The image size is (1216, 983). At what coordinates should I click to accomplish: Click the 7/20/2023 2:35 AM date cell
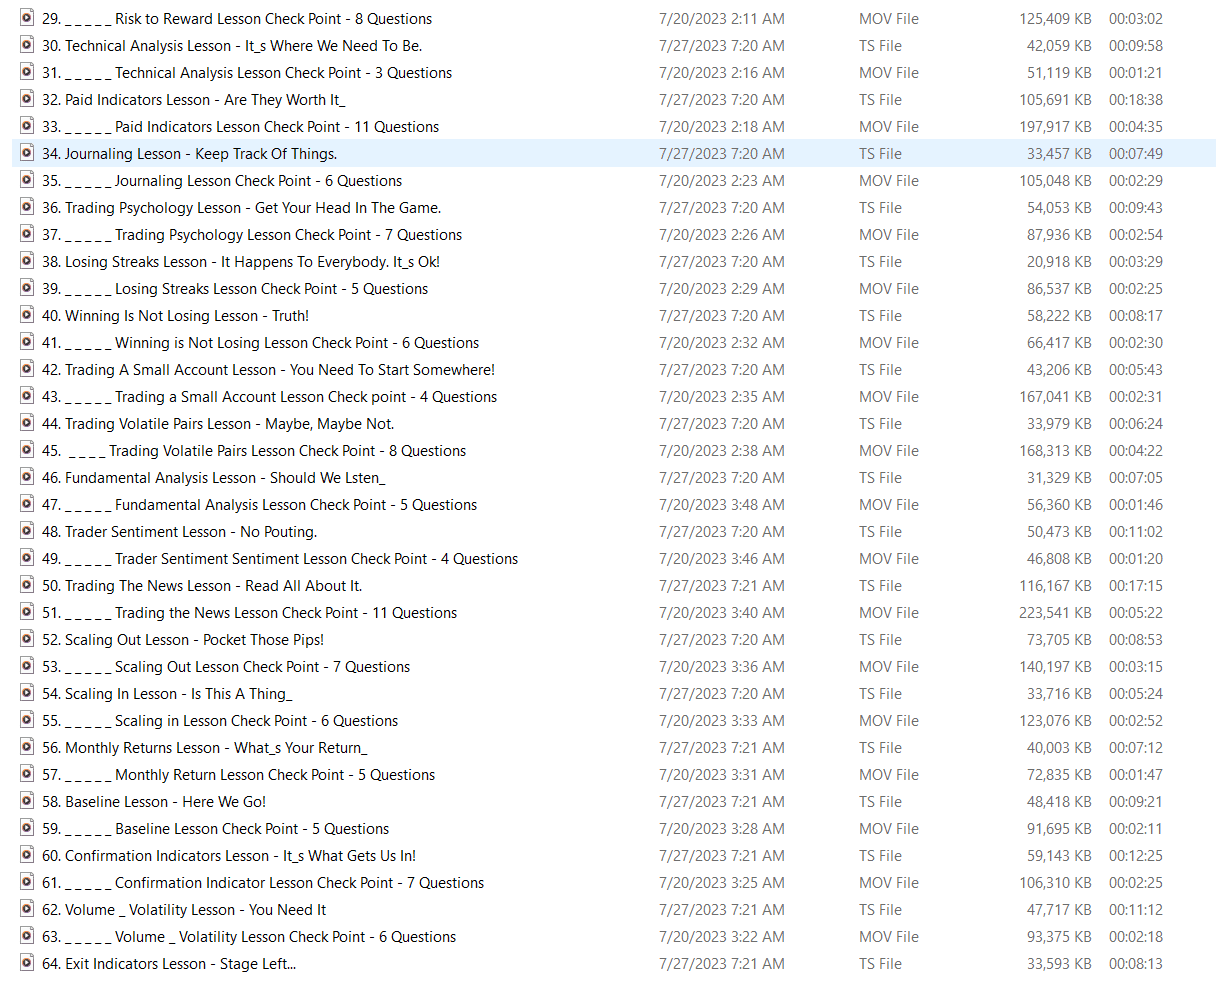pos(722,397)
